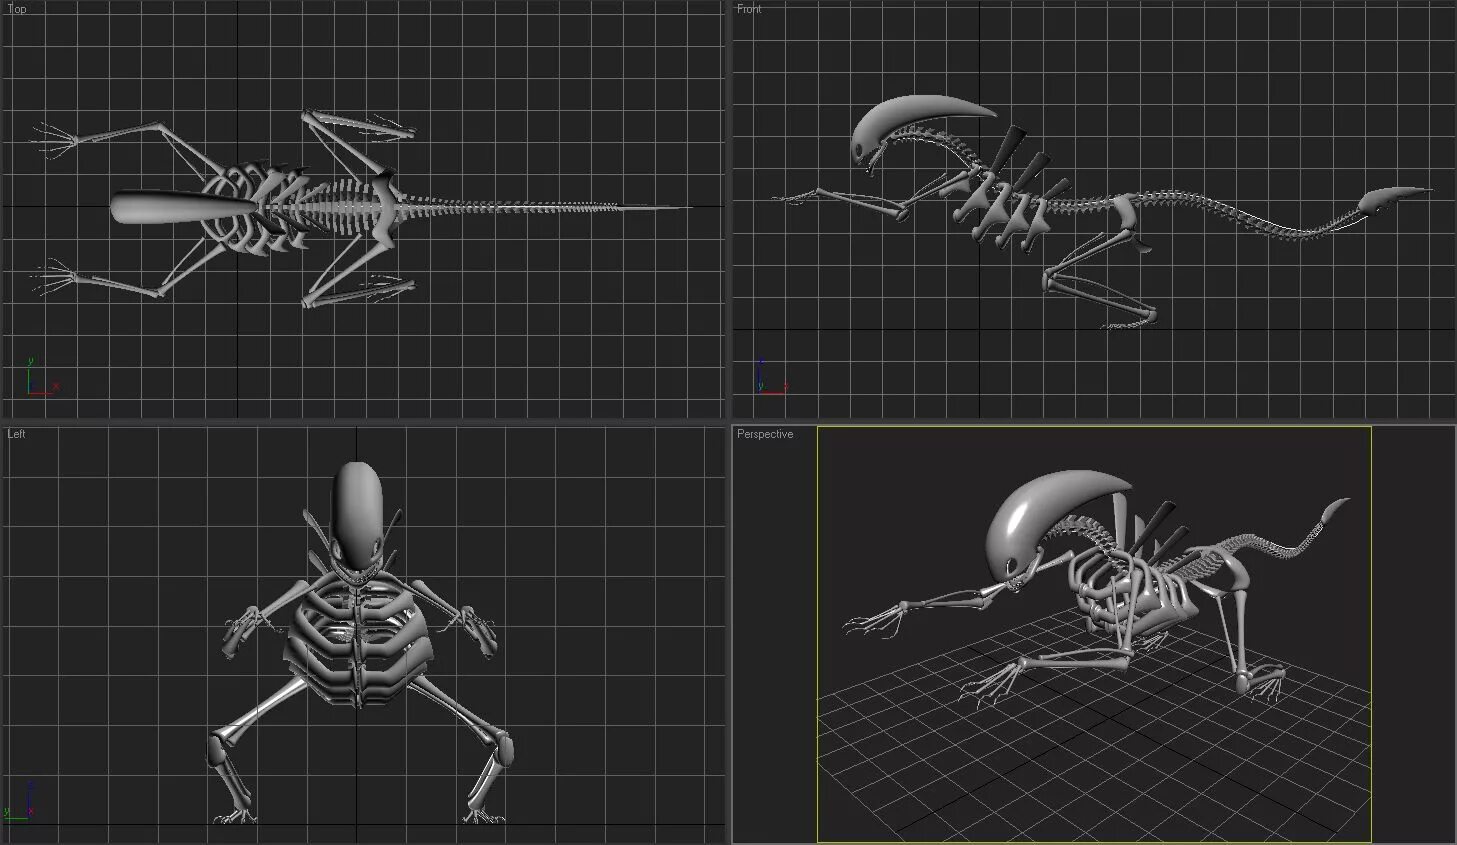Select the Top viewport label
Viewport: 1457px width, 845px height.
[17, 9]
